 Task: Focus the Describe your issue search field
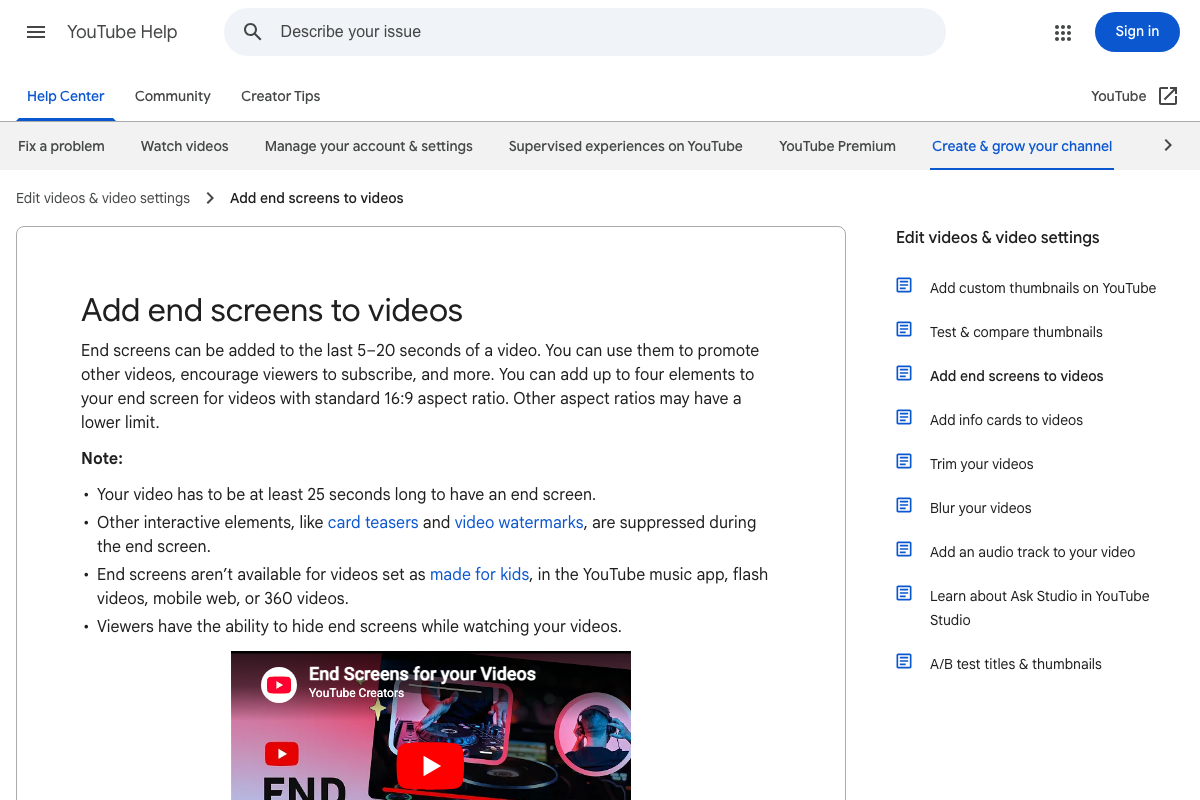pyautogui.click(x=585, y=32)
